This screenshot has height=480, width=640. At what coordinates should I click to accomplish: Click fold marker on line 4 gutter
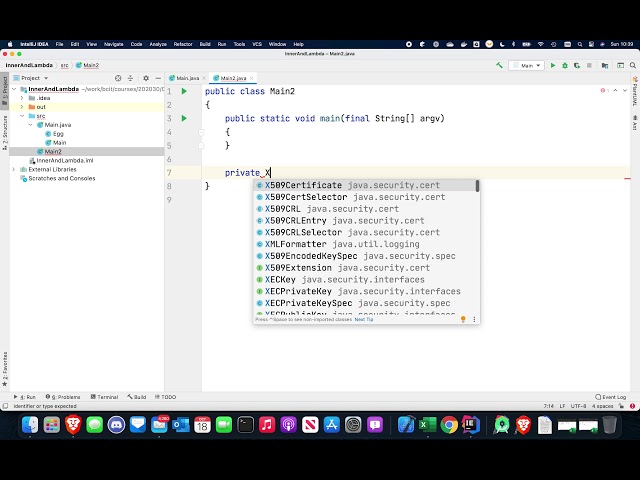click(x=201, y=132)
